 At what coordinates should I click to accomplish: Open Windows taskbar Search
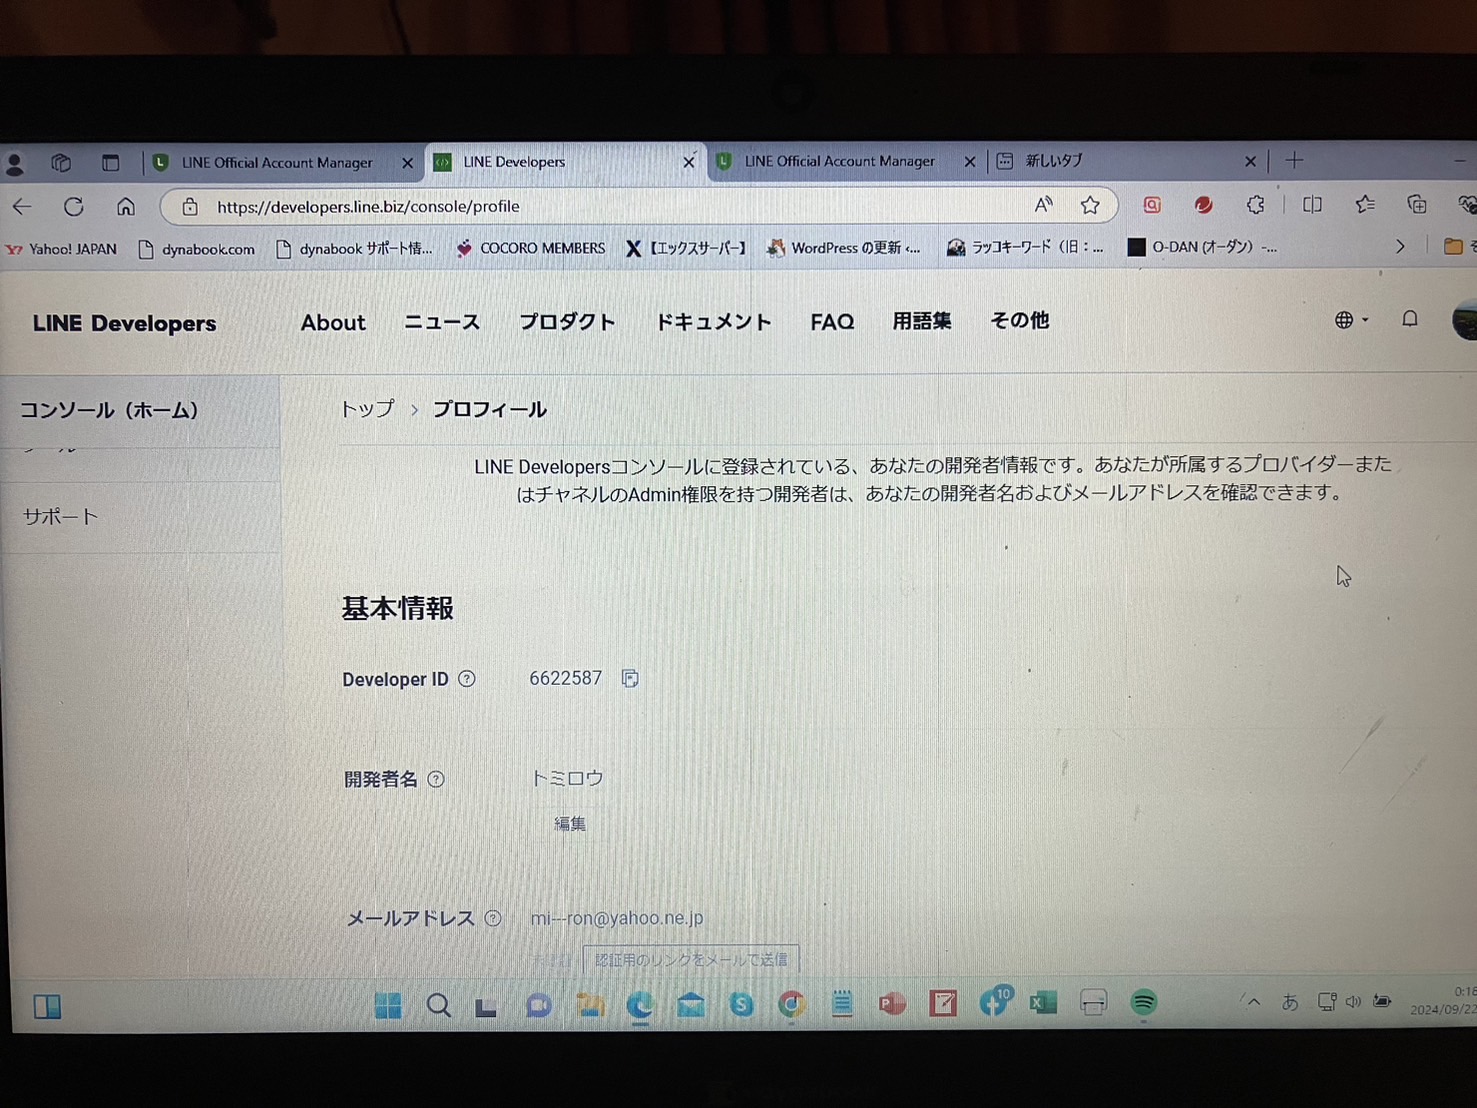pyautogui.click(x=438, y=1005)
